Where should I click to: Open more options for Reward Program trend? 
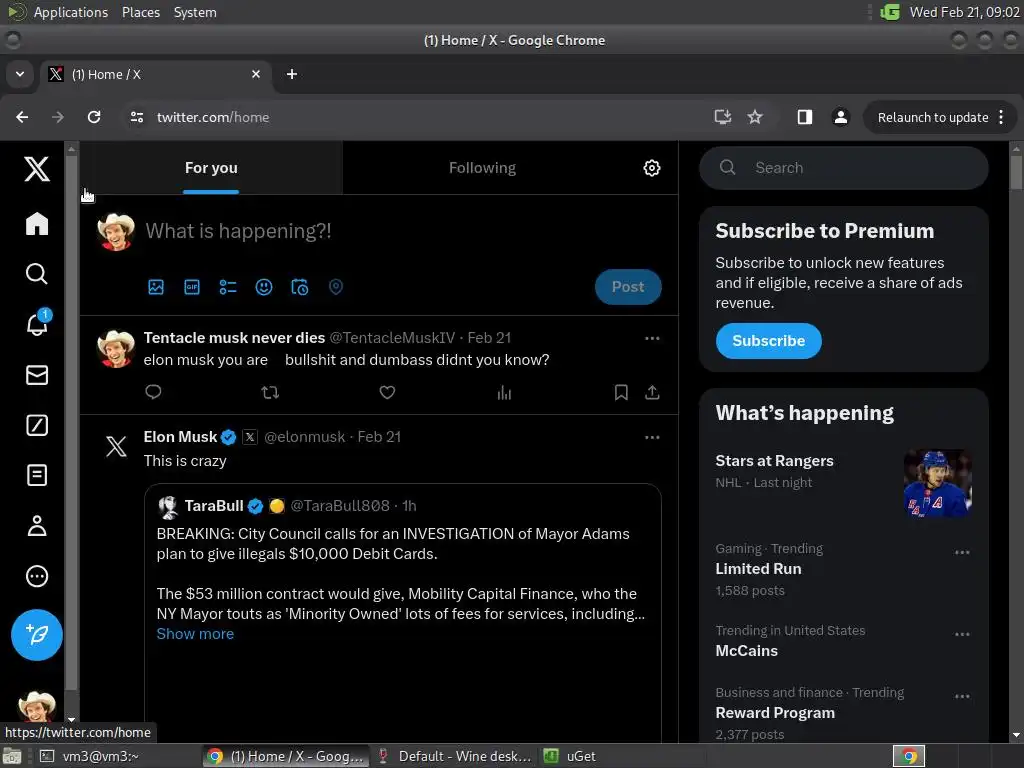(x=962, y=696)
